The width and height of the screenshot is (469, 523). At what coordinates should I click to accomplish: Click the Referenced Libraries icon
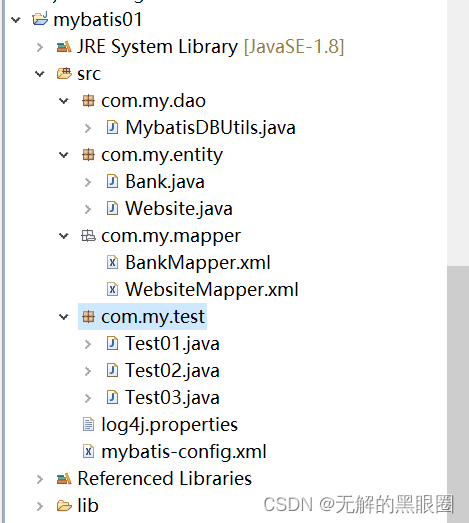64,479
